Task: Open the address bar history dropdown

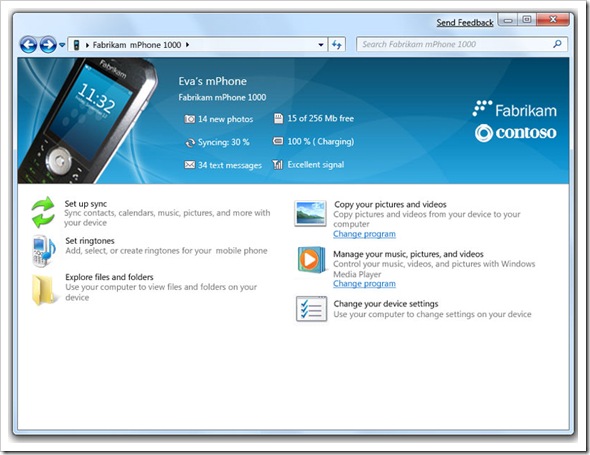Action: coord(321,45)
